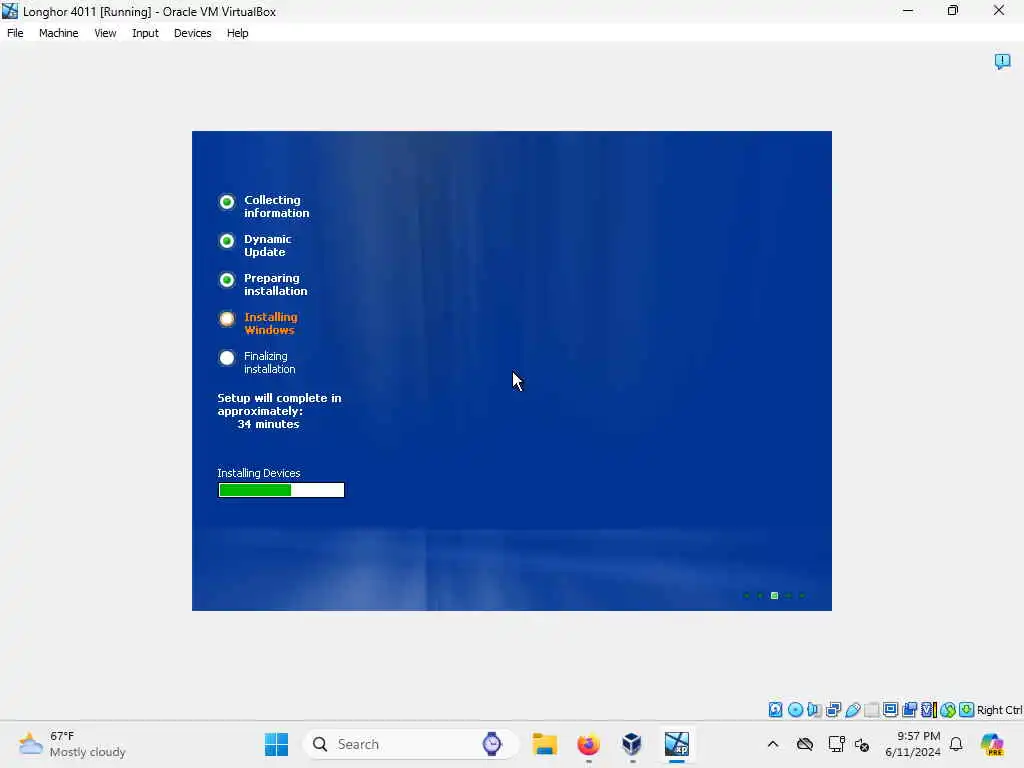Click the hard disk activity indicator icon
This screenshot has height=768, width=1024.
pyautogui.click(x=775, y=710)
